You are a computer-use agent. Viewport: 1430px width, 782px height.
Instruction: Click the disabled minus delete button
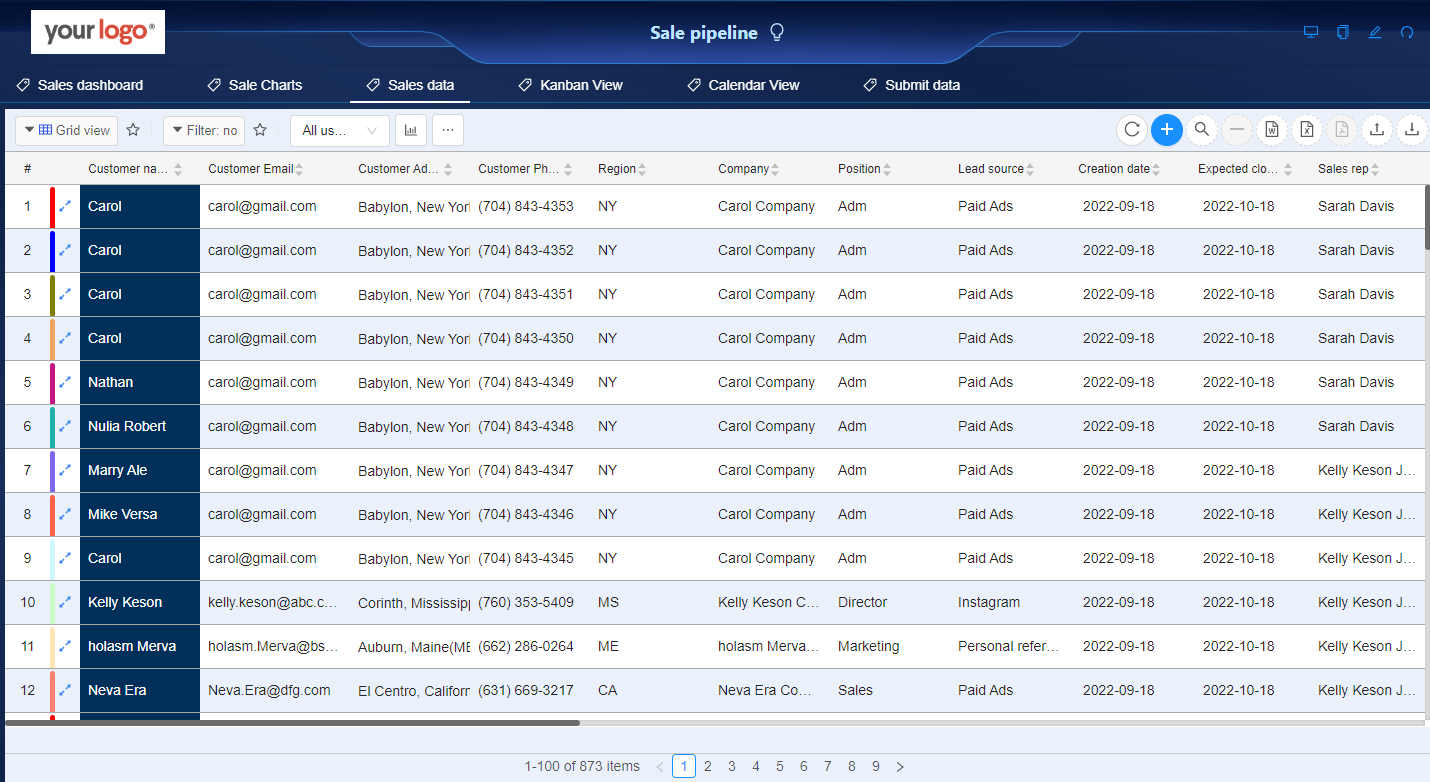(1237, 129)
